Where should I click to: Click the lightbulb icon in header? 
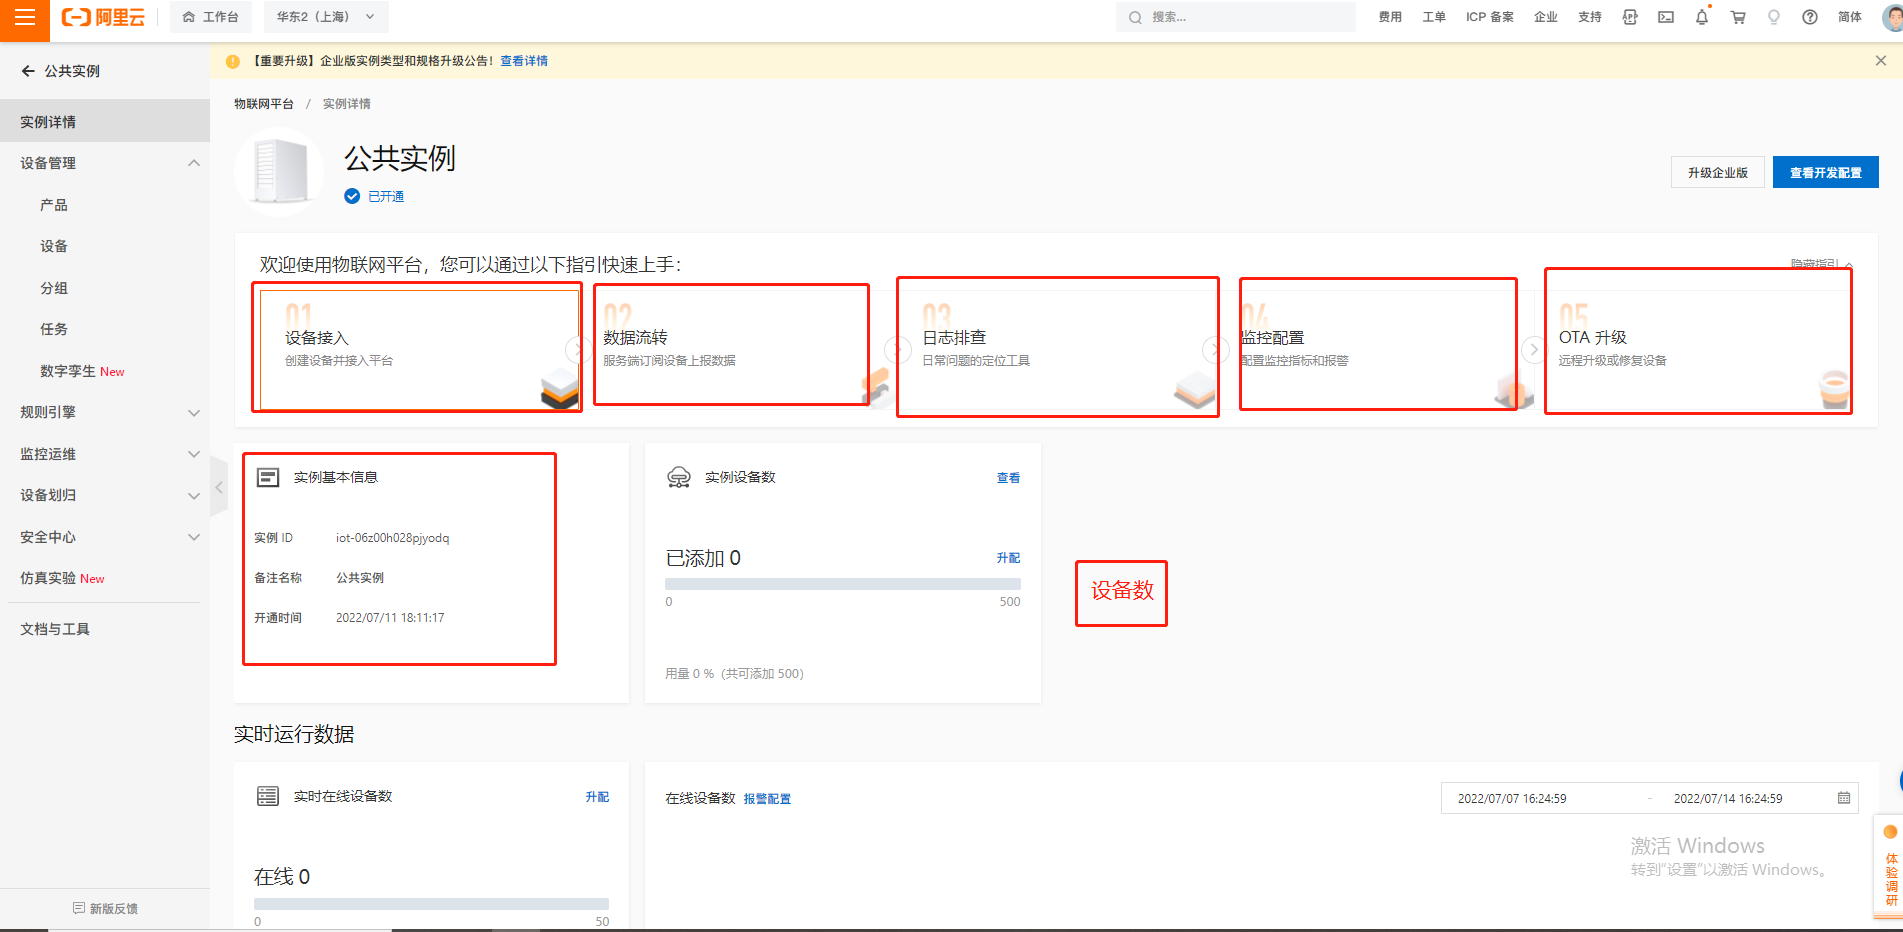click(x=1774, y=17)
